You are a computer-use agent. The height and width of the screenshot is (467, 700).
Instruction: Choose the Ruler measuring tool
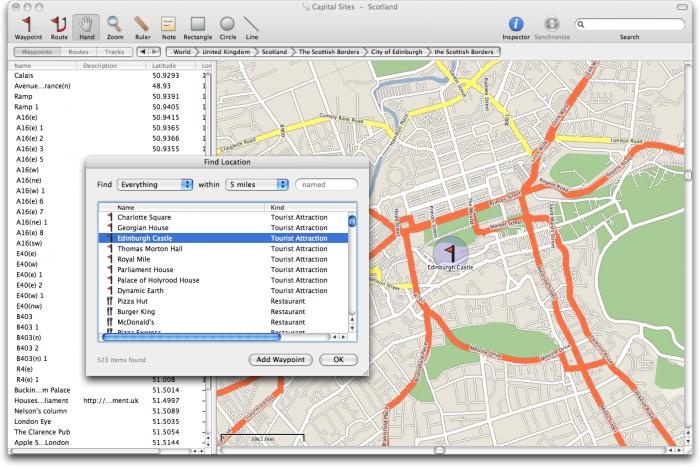tap(142, 28)
